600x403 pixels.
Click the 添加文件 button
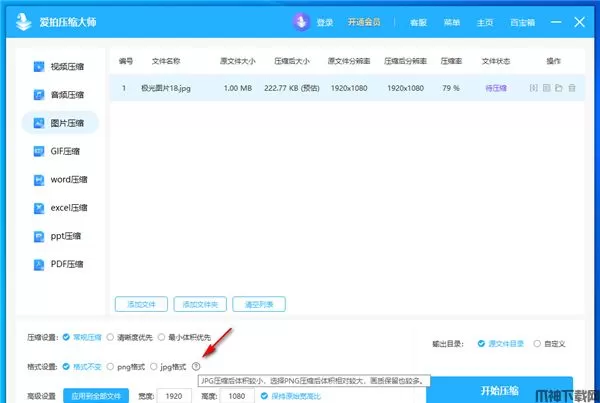point(141,303)
